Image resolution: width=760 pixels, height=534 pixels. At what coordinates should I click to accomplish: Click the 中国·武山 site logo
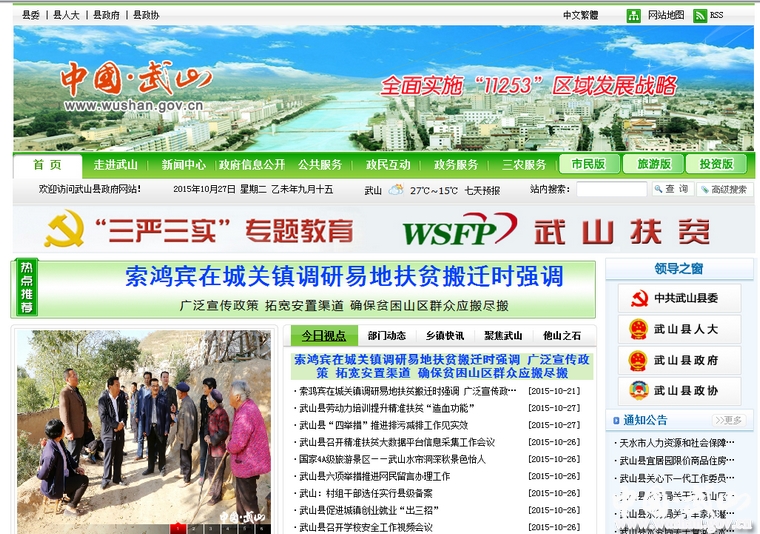(x=137, y=79)
